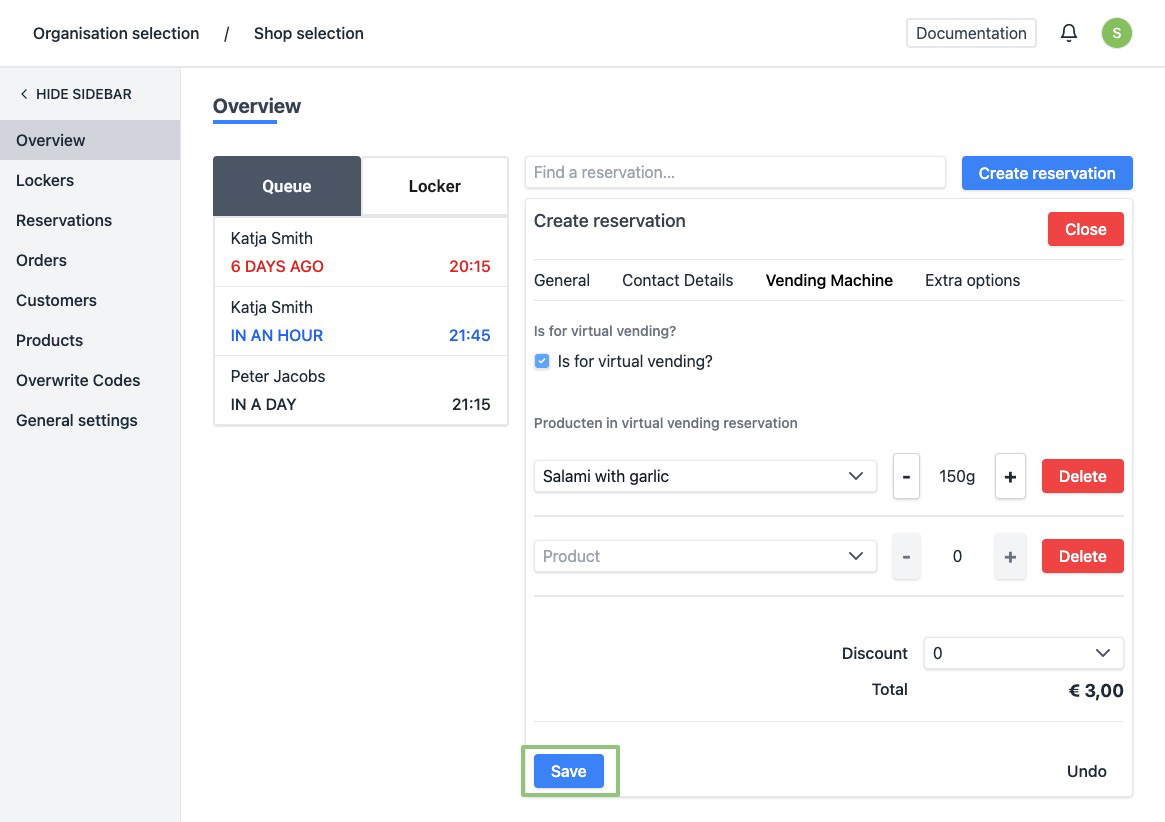This screenshot has width=1165, height=822.
Task: Decrease Salami with garlic quantity with minus
Action: (x=906, y=477)
